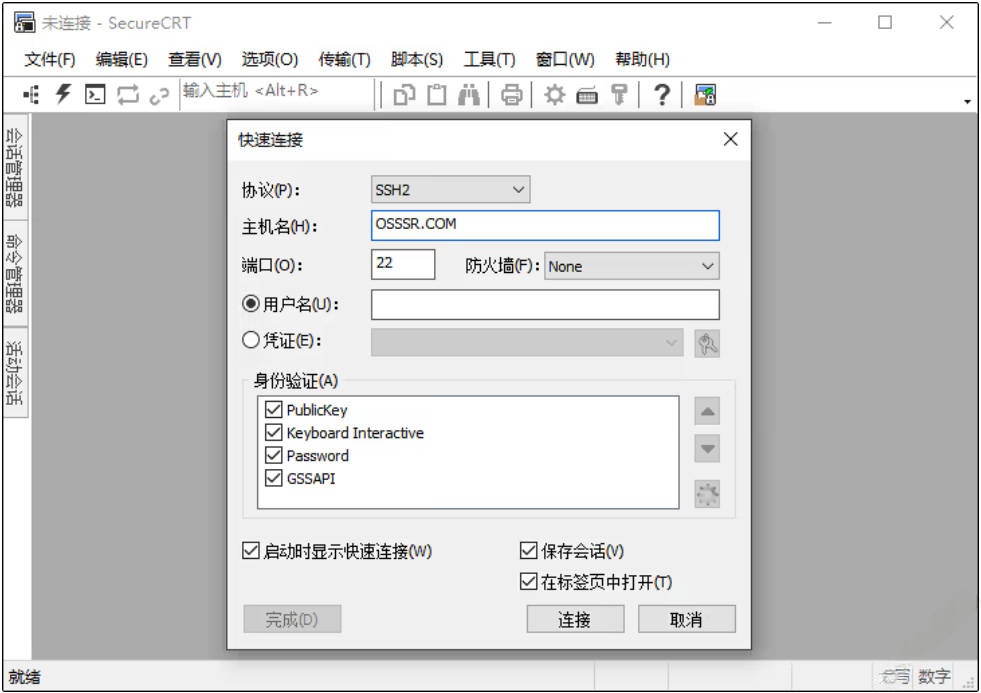
Task: Uncheck Keyboard Interactive authentication
Action: [273, 432]
